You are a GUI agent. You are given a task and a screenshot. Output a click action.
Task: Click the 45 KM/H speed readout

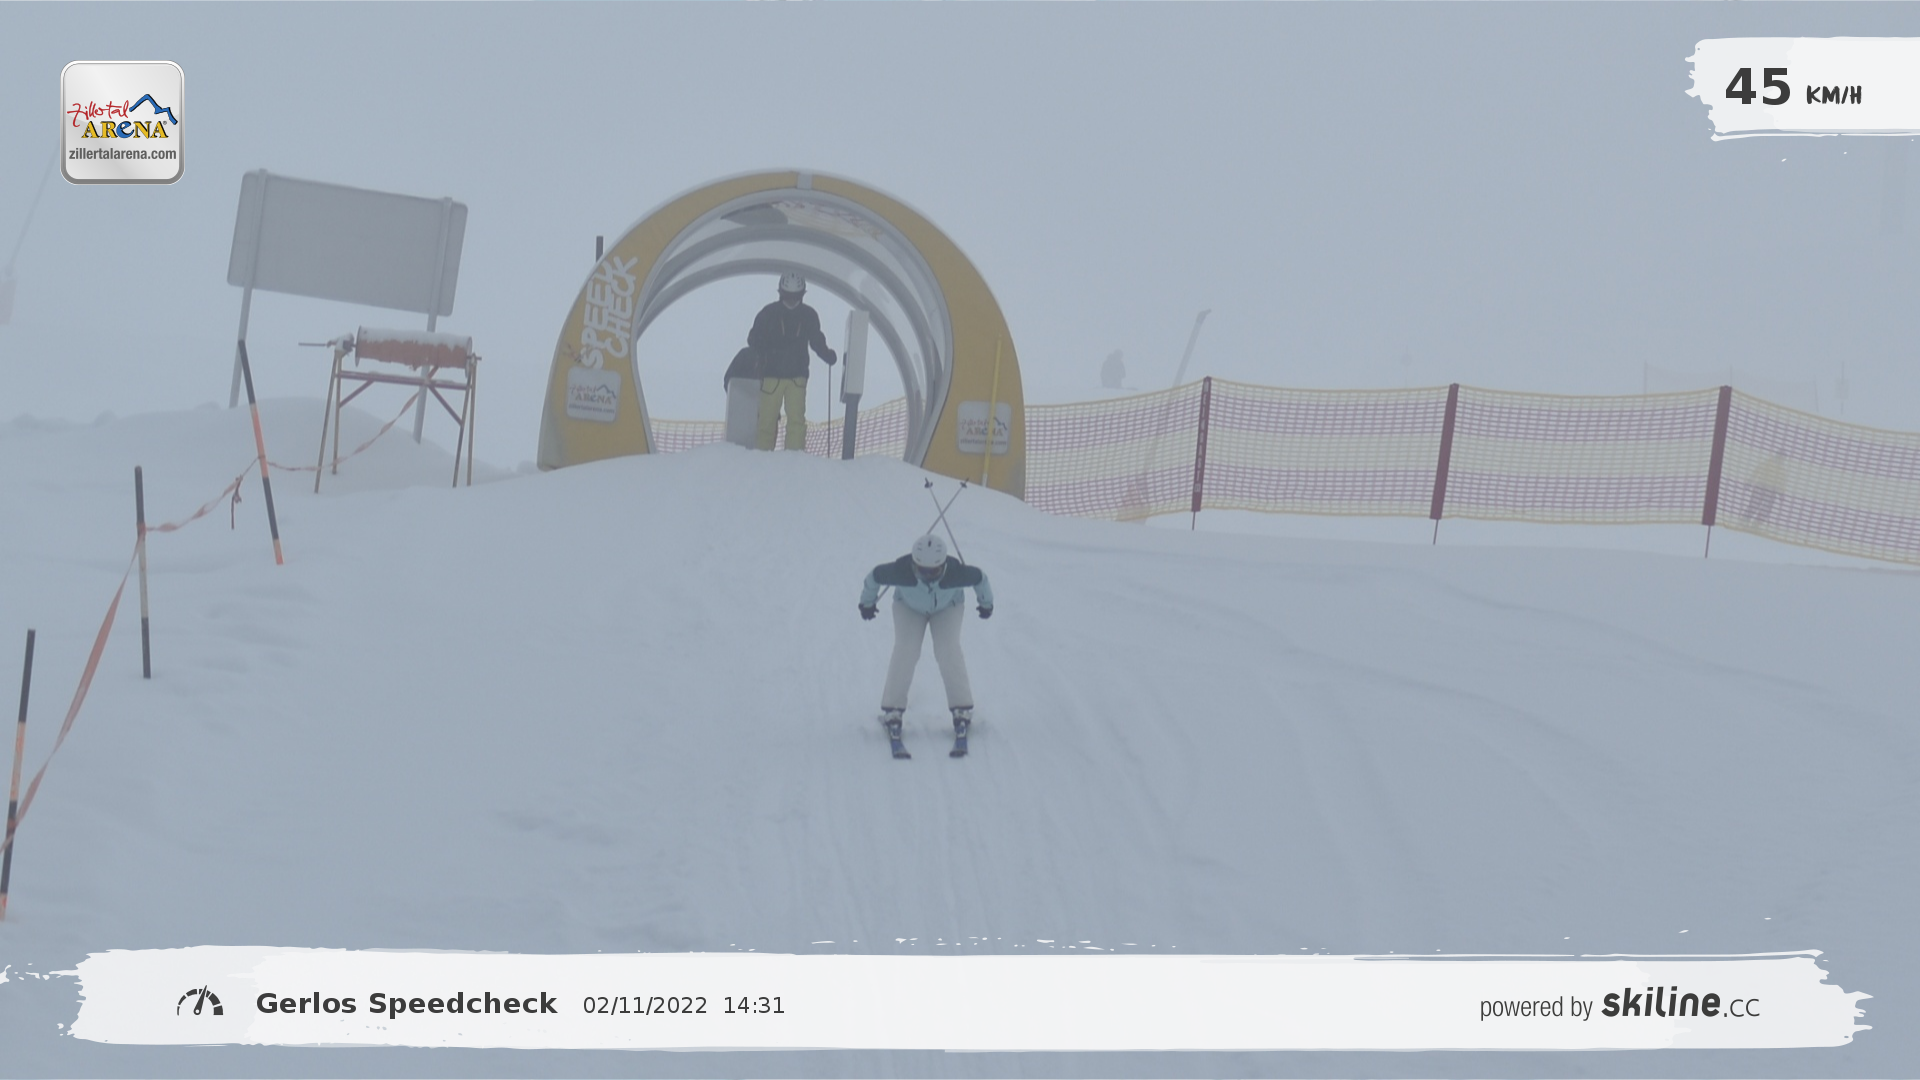(1792, 88)
